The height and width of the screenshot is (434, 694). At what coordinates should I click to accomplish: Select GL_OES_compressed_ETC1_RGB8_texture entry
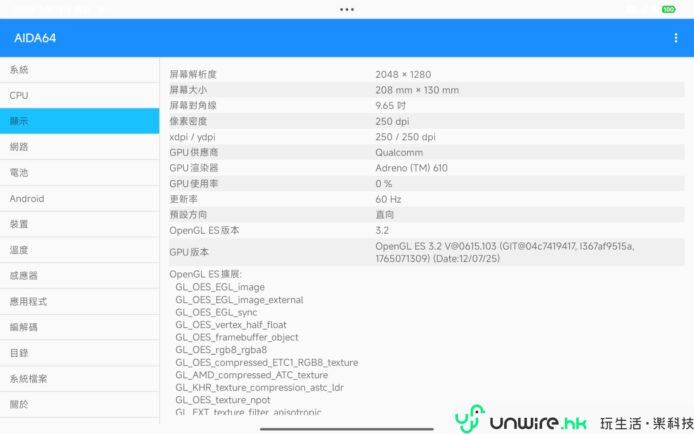pos(267,362)
